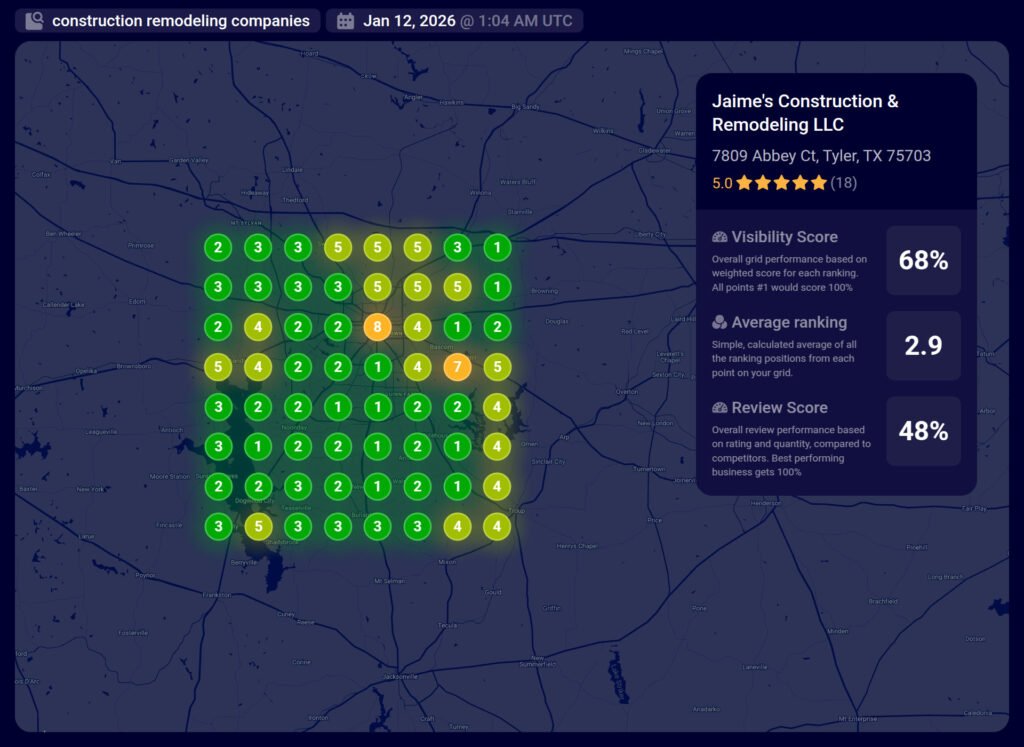The width and height of the screenshot is (1024, 747).
Task: Click the Review Score gauge icon
Action: 719,408
